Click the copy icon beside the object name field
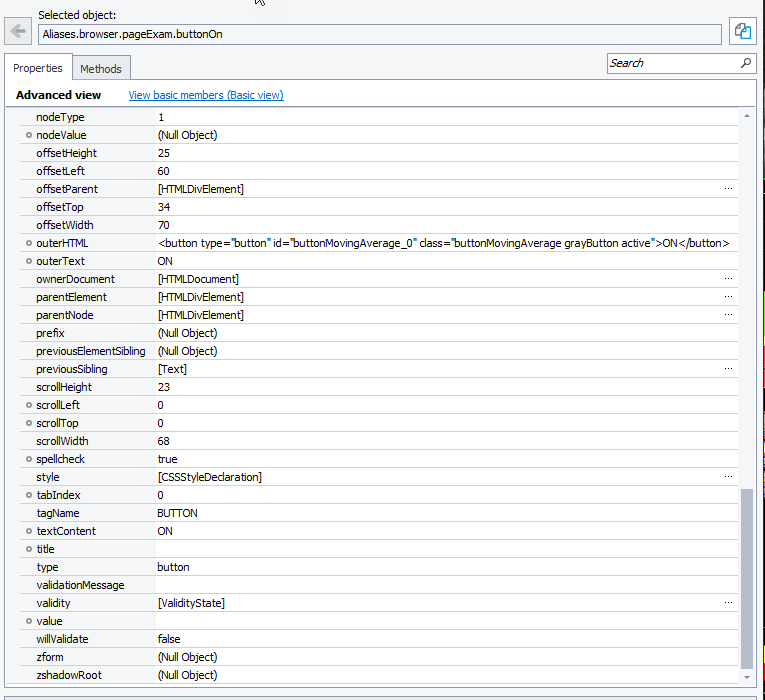This screenshot has width=765, height=700. (743, 32)
